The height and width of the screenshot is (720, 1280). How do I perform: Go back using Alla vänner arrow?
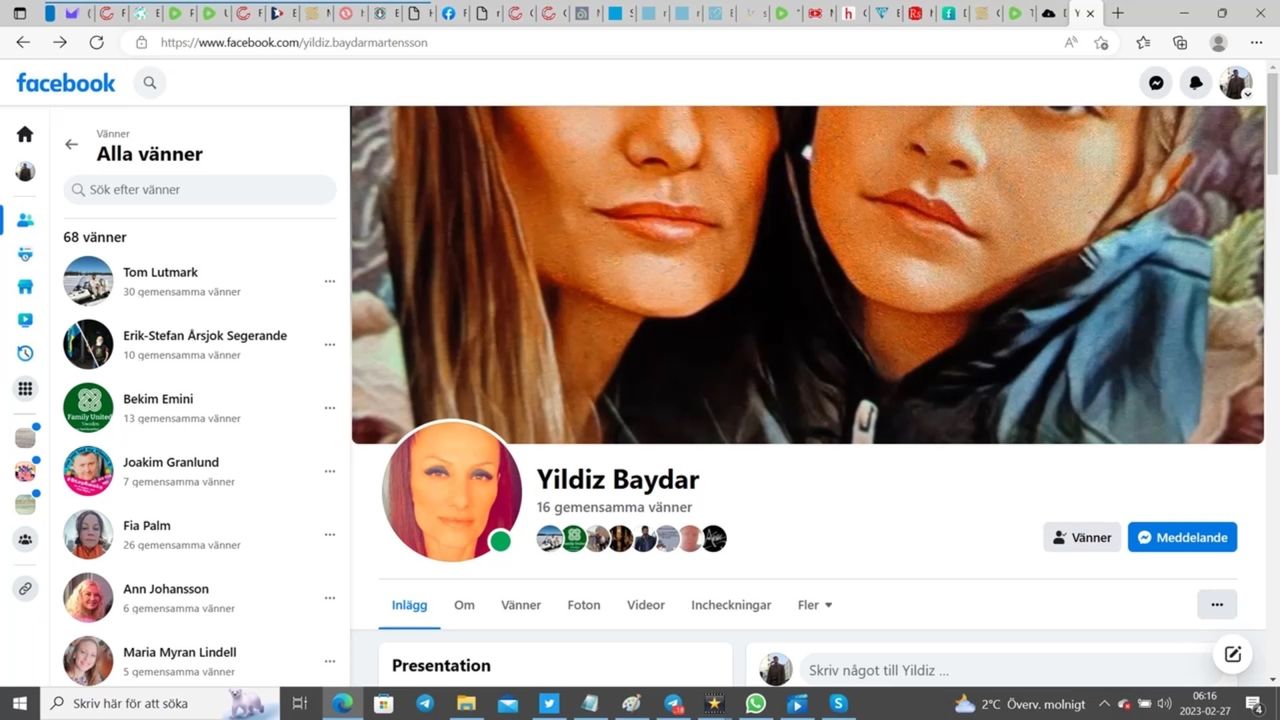click(x=71, y=144)
